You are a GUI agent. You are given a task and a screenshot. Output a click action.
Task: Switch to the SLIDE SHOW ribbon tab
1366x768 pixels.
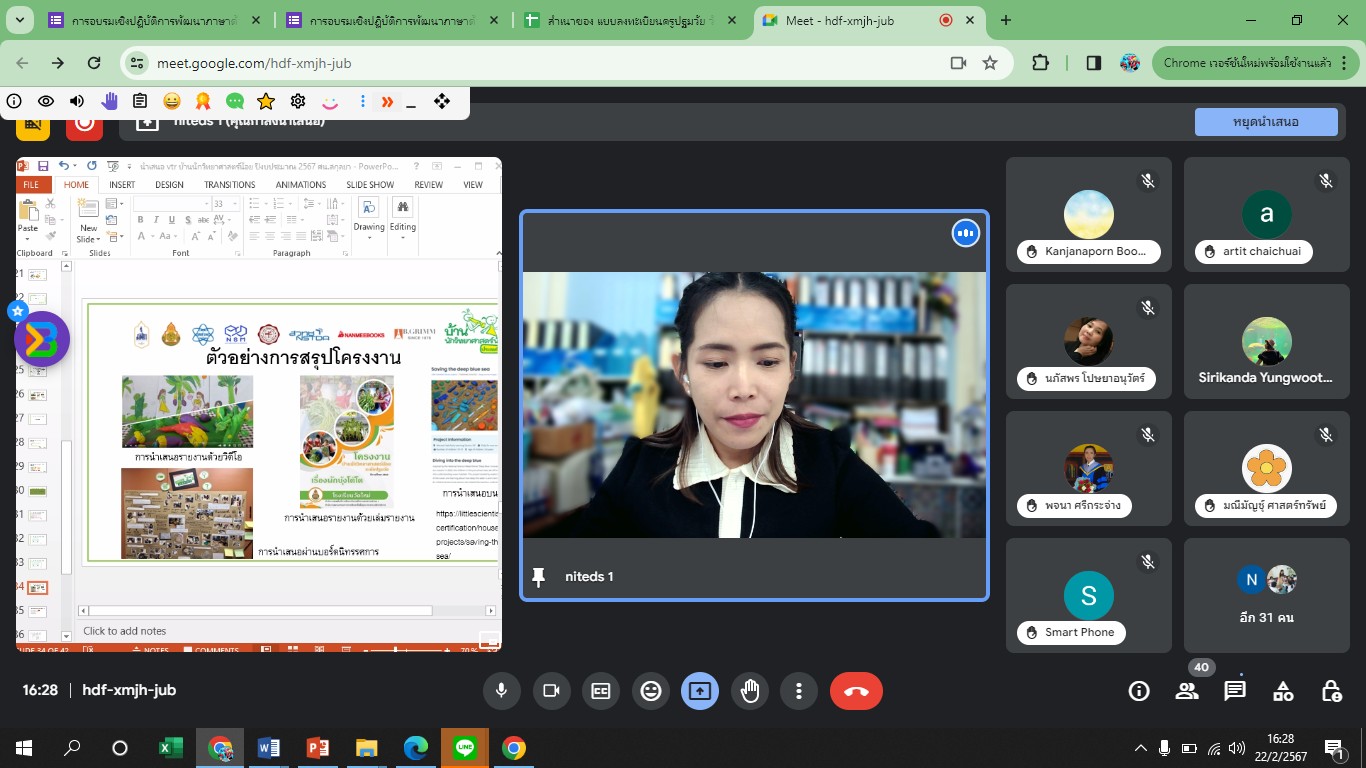370,185
